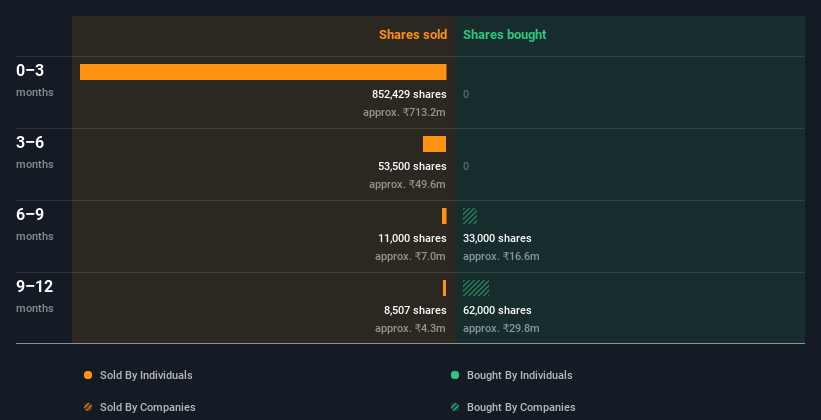The height and width of the screenshot is (420, 821).
Task: Click the orange Sold By Individuals legend dot
Action: (x=88, y=375)
